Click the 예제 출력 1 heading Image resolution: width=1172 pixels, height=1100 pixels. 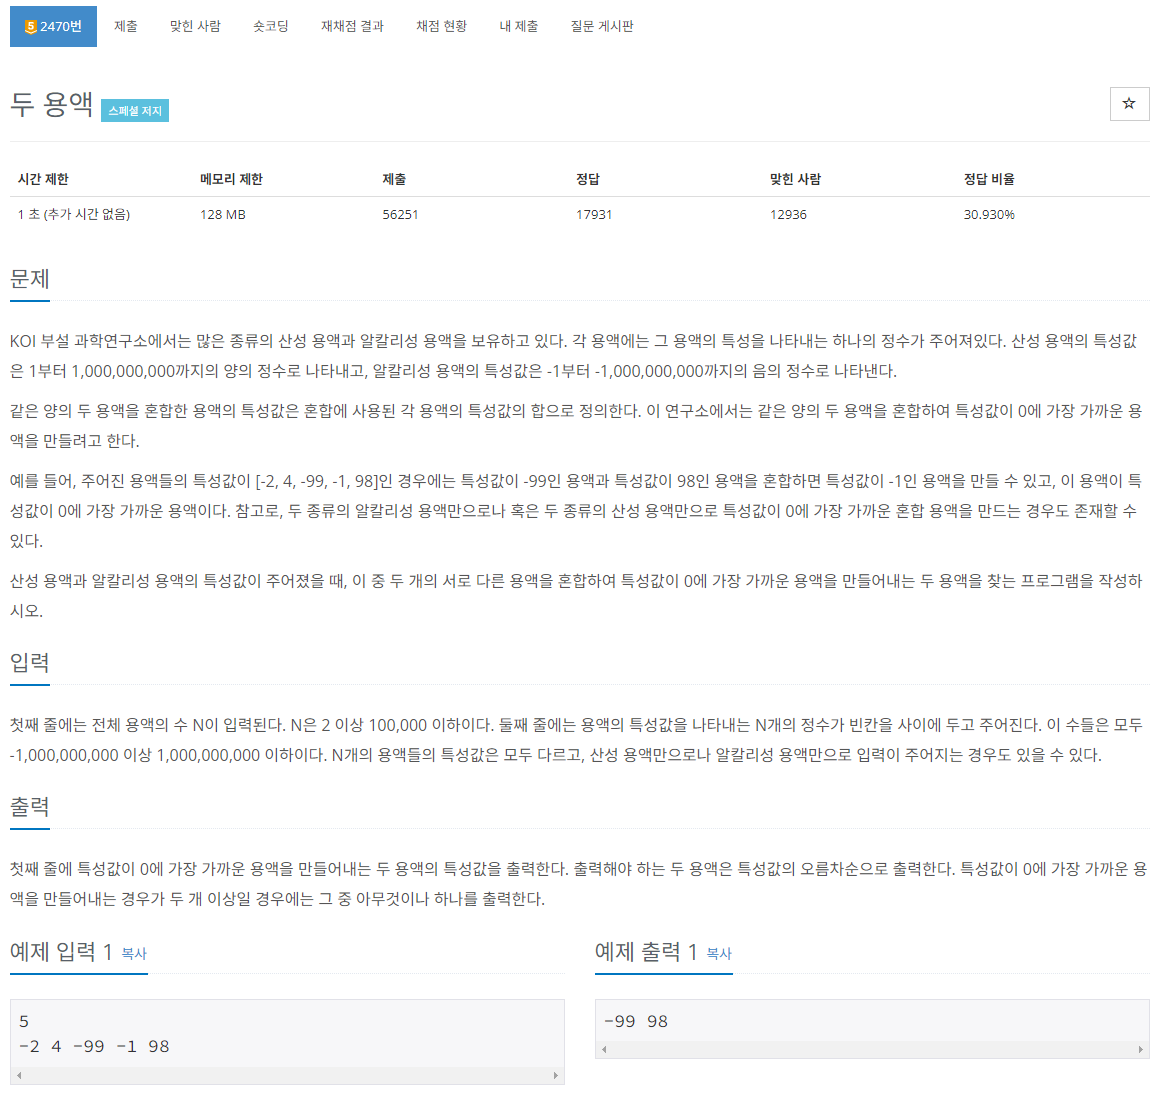[x=646, y=952]
